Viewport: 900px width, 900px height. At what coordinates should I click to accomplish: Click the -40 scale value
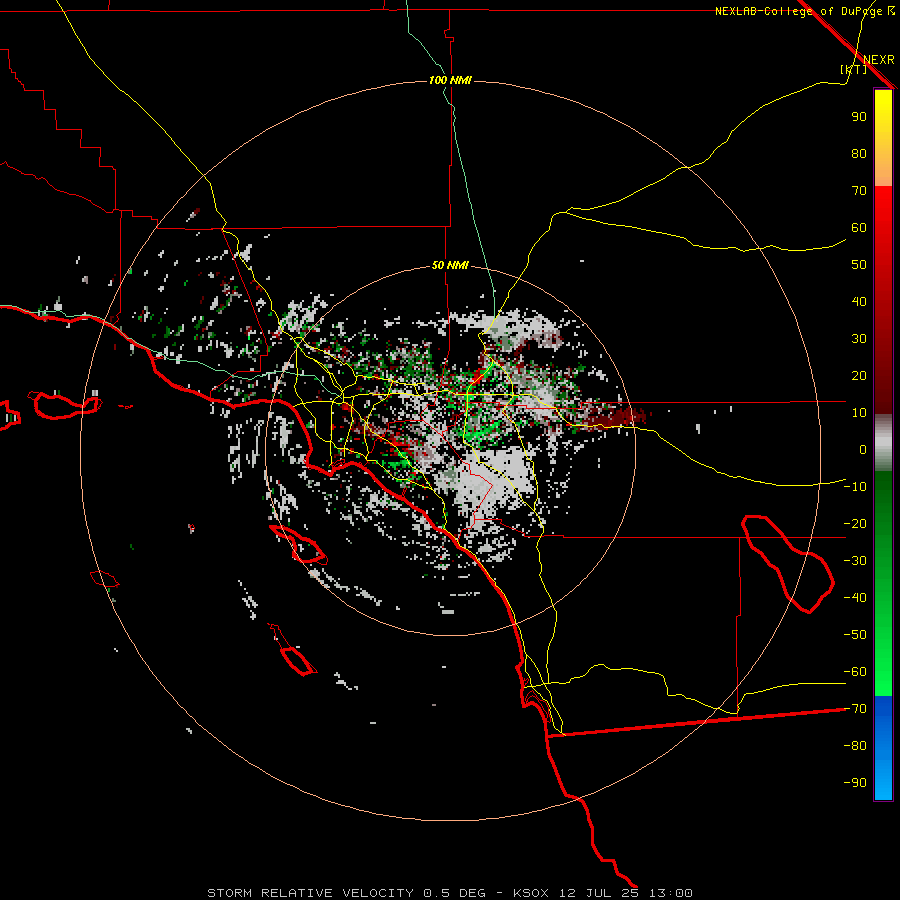855,598
